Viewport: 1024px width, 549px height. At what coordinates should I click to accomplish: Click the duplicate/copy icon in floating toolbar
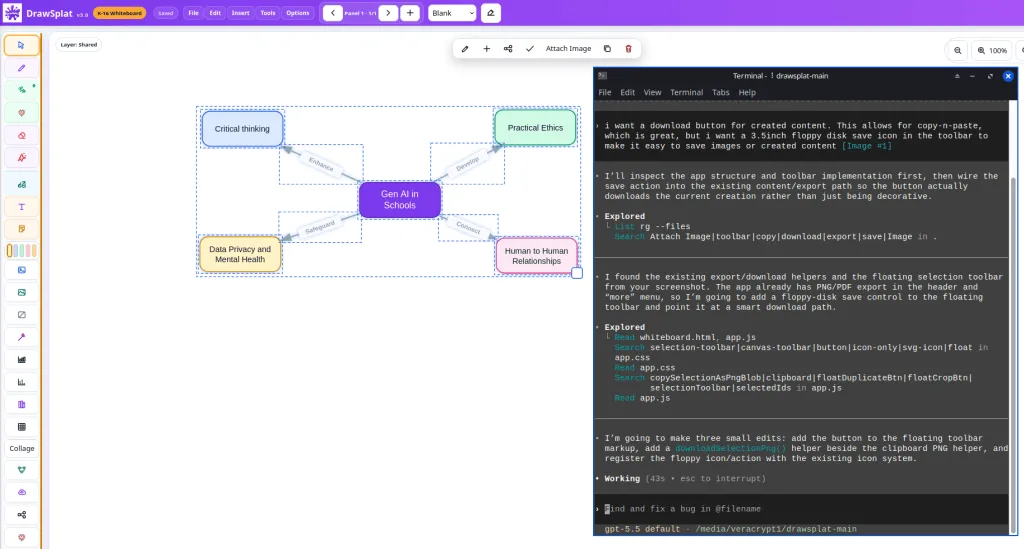click(x=607, y=49)
